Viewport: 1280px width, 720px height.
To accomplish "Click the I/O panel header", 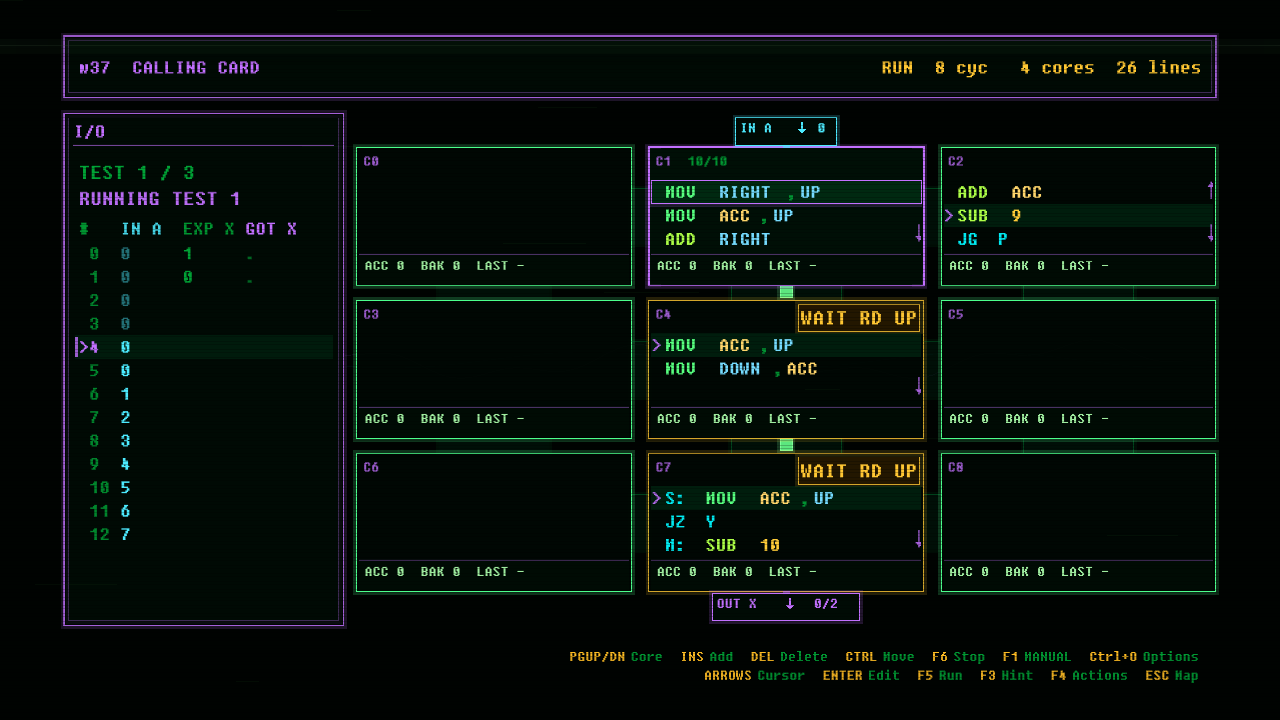I will [x=90, y=132].
